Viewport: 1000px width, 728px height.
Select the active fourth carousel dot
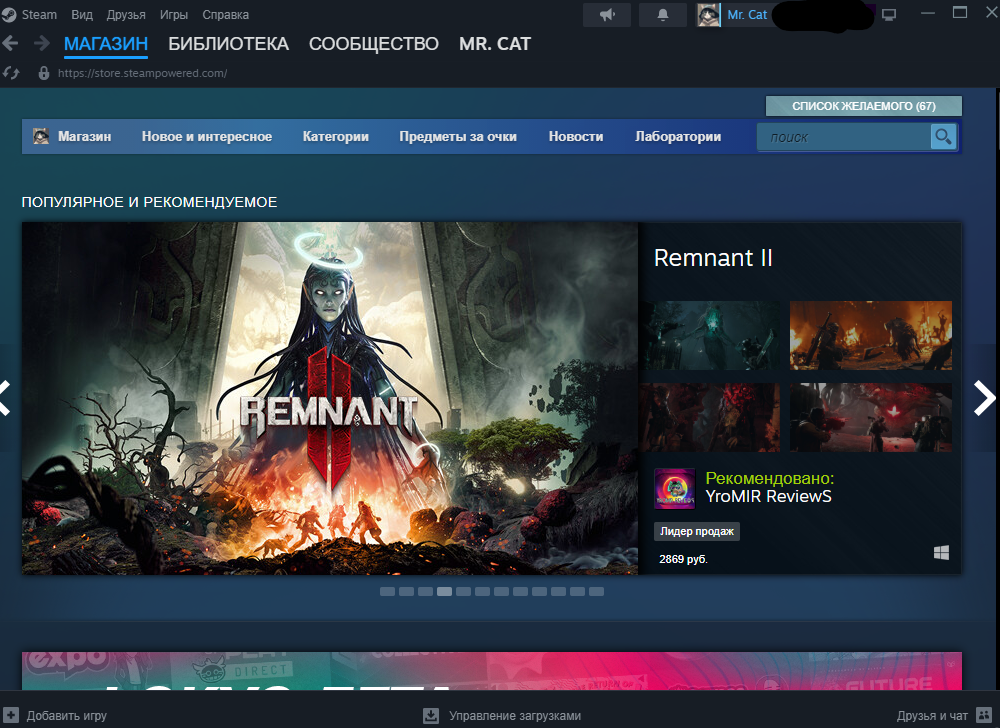click(x=445, y=592)
